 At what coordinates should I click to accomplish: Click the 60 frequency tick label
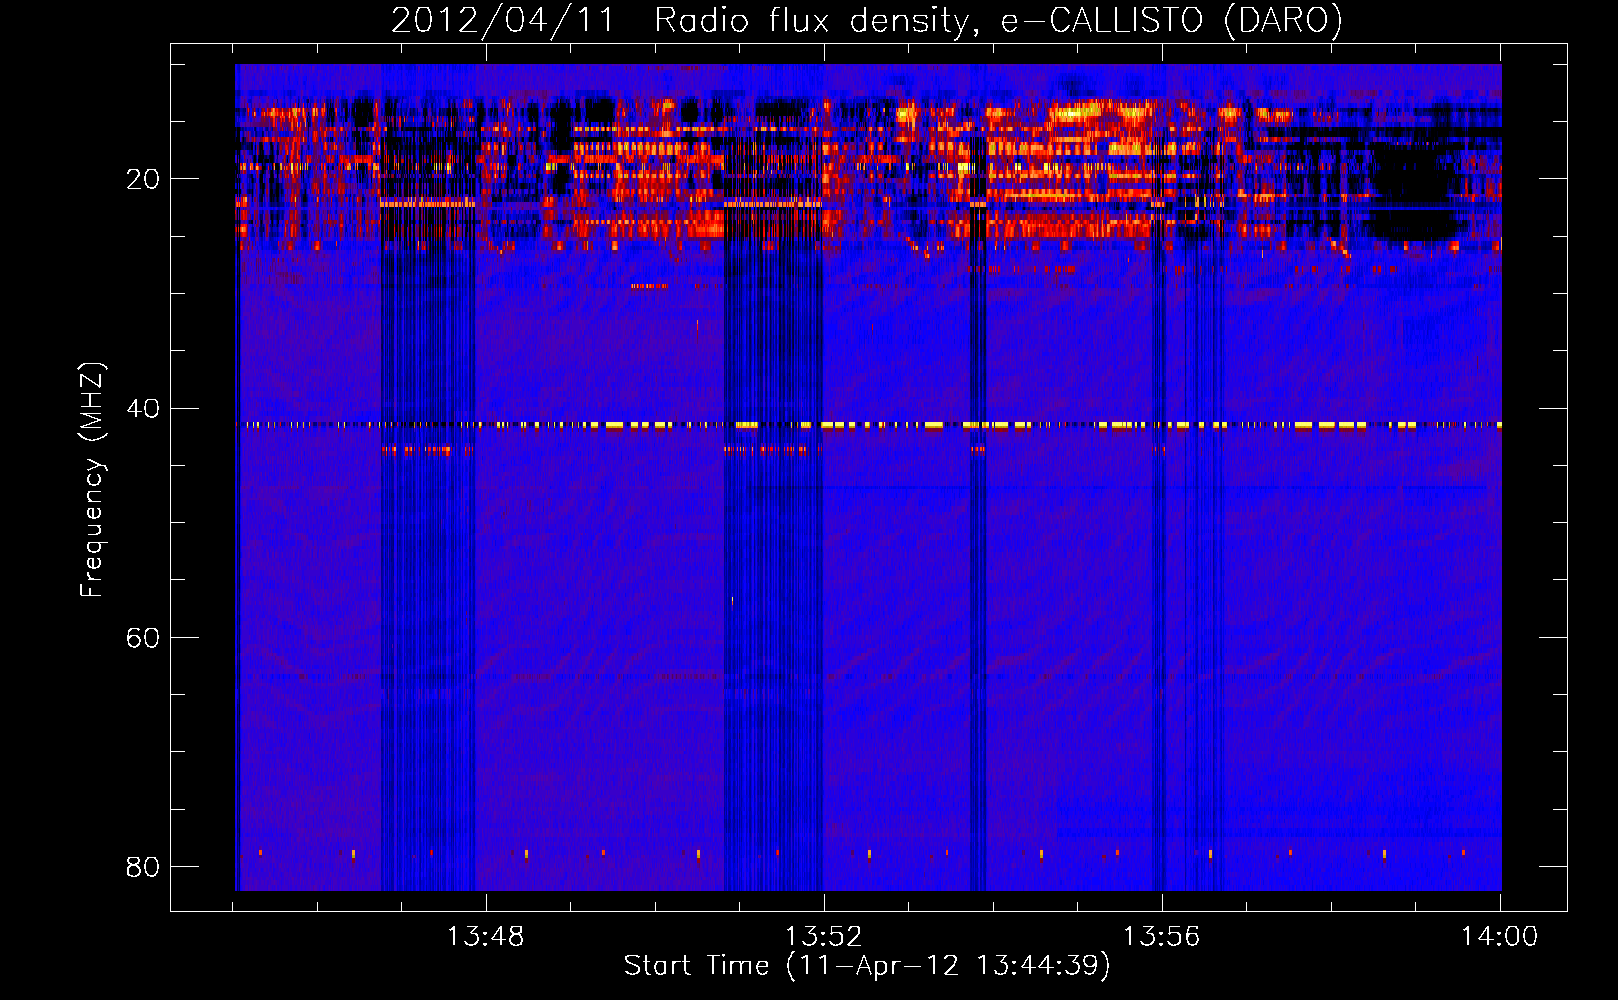(x=142, y=637)
